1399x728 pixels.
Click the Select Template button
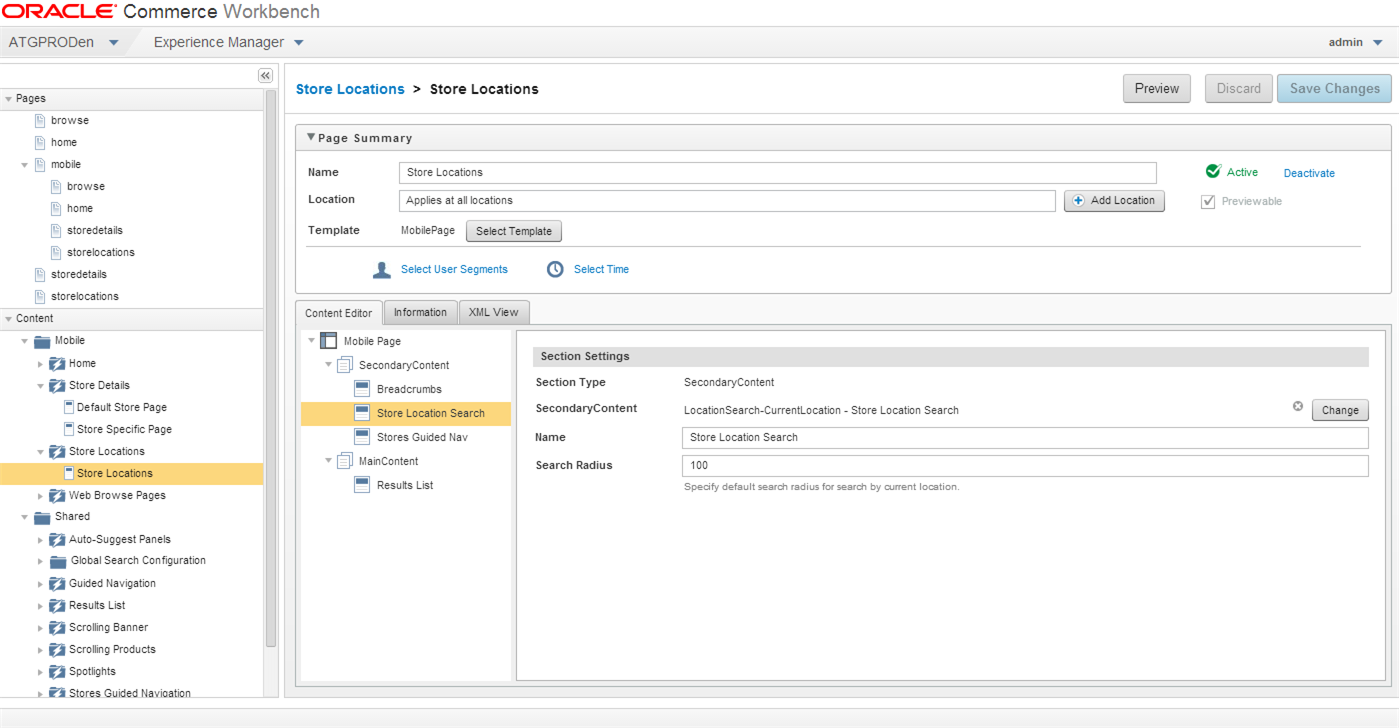(514, 231)
